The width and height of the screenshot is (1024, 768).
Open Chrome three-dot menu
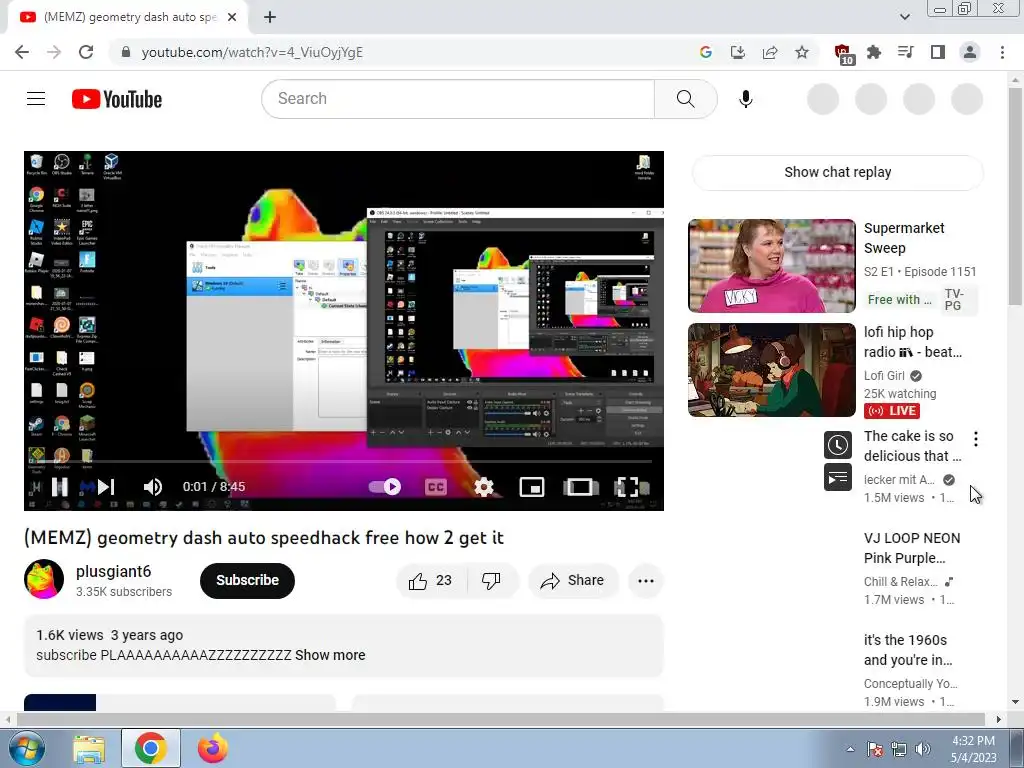tap(1002, 52)
